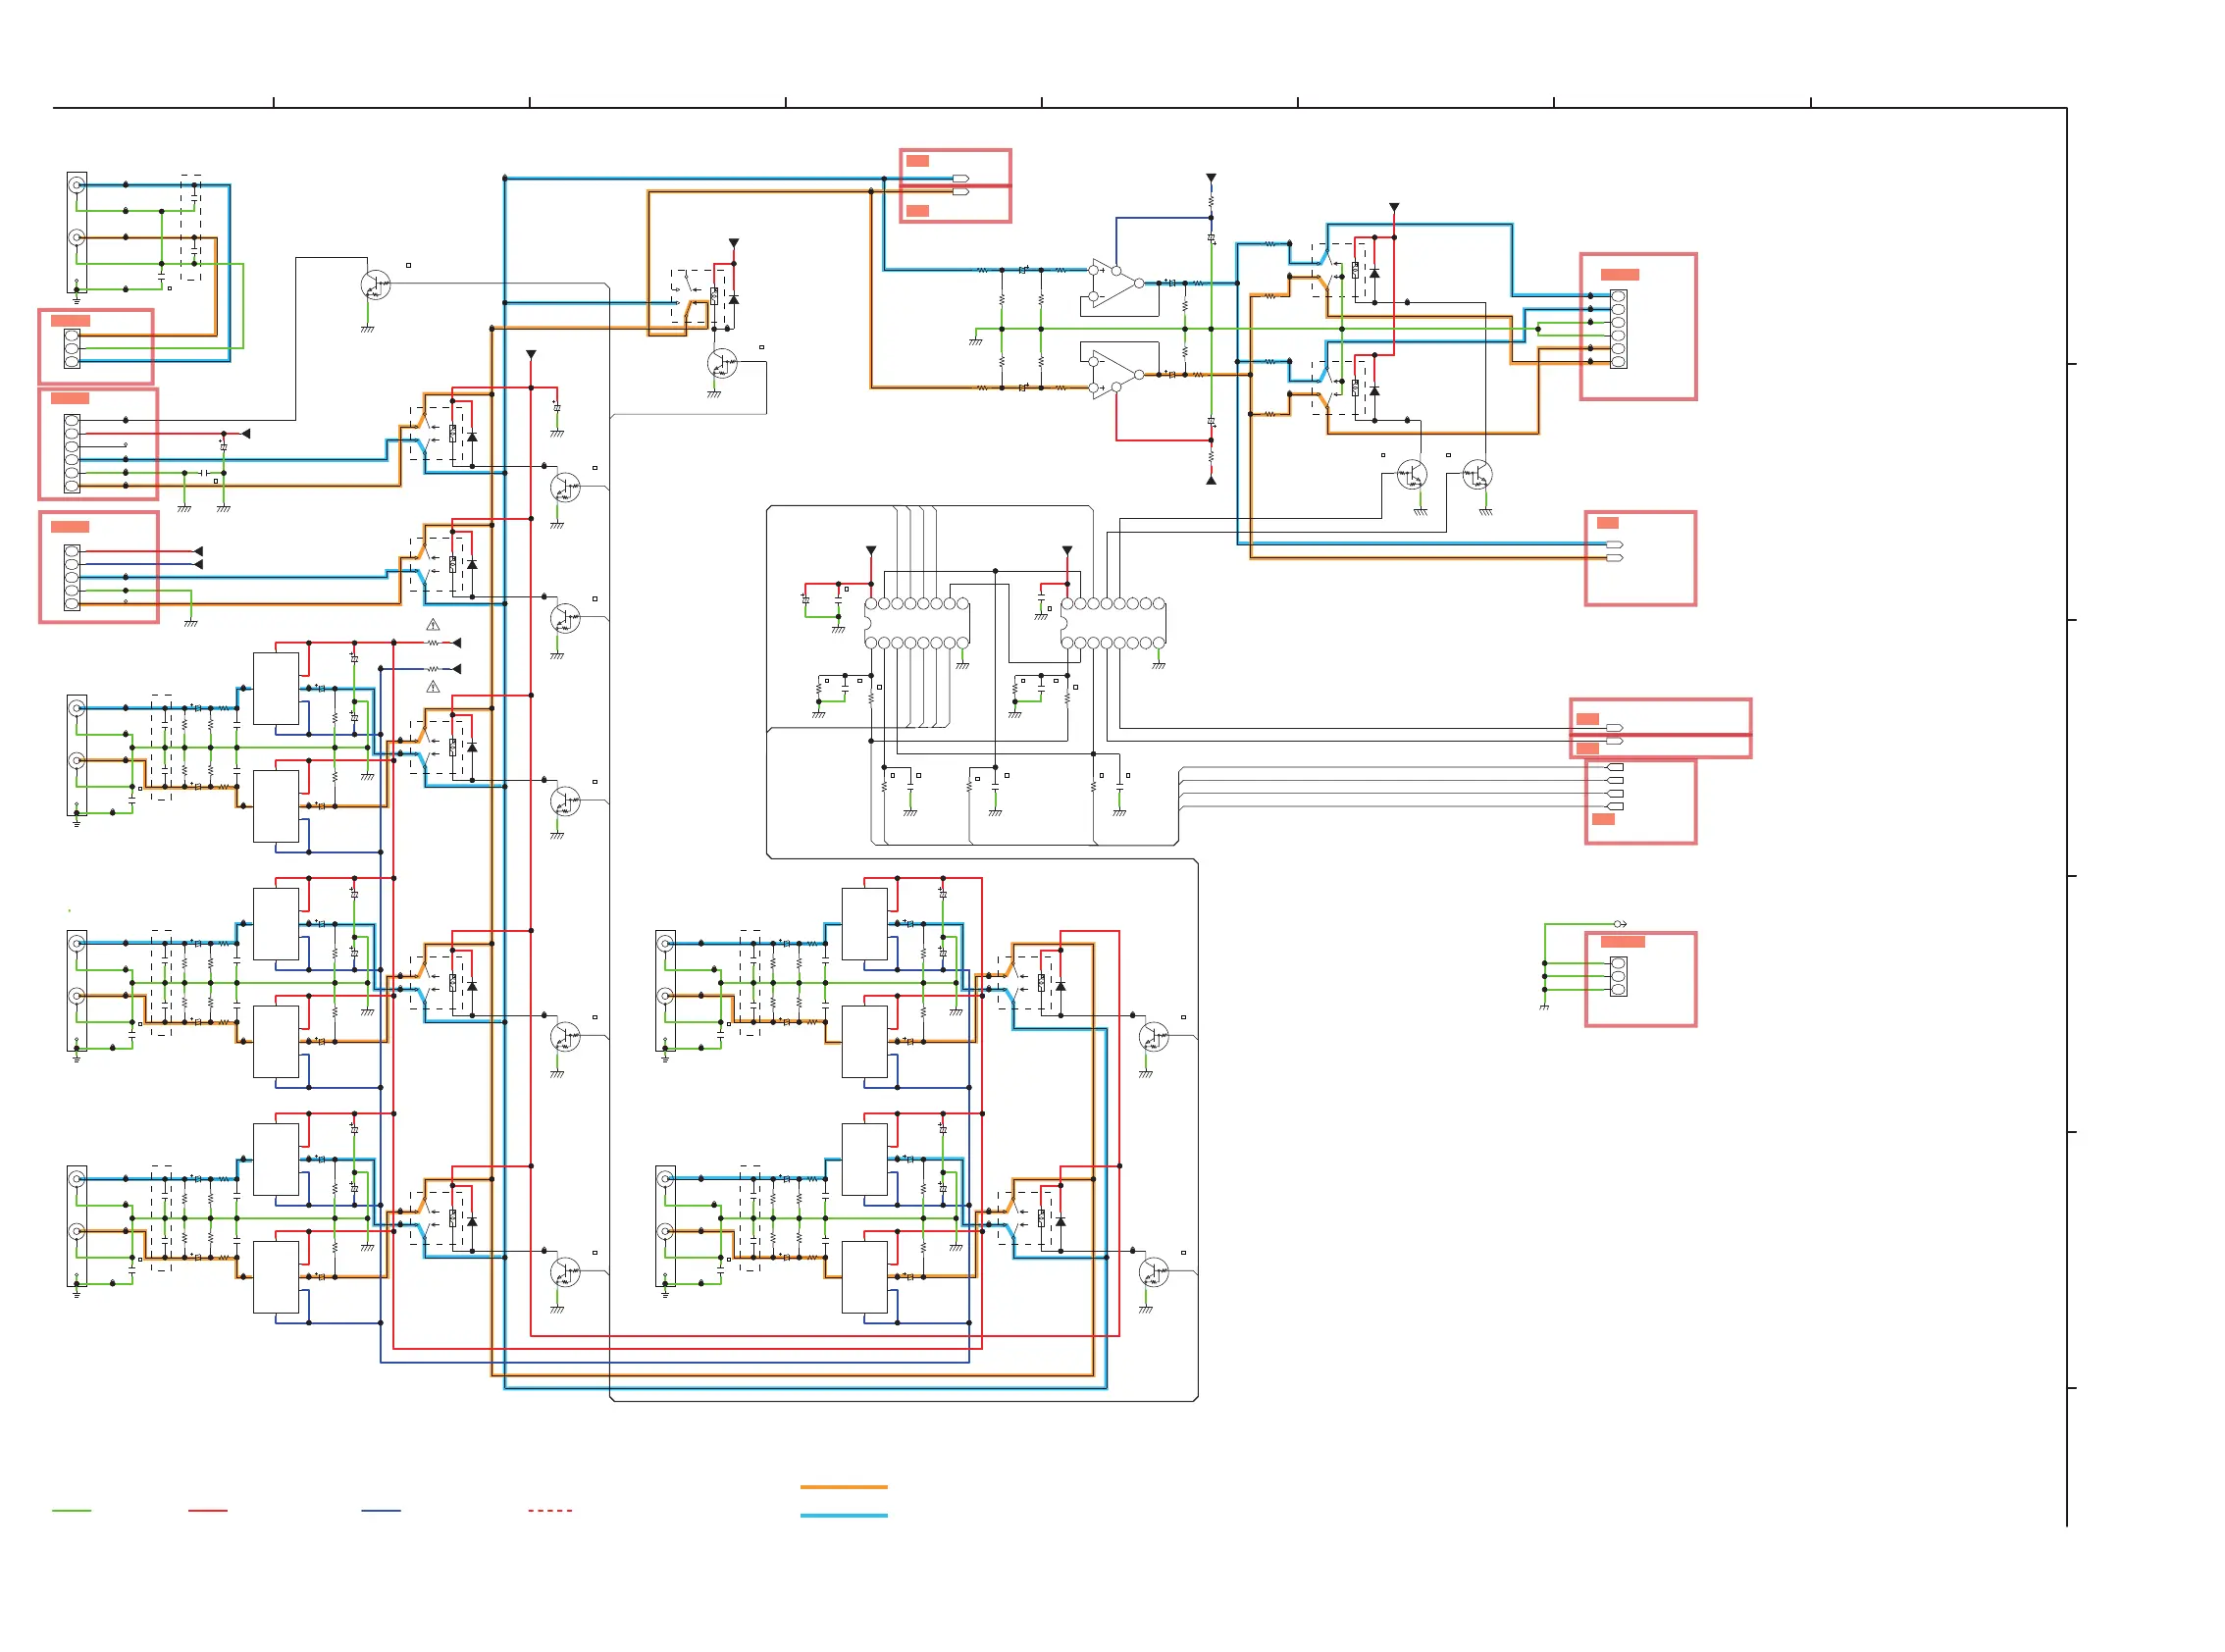Click the supply arrow above the right DIP chip
This screenshot has width=2225, height=1652.
1067,551
